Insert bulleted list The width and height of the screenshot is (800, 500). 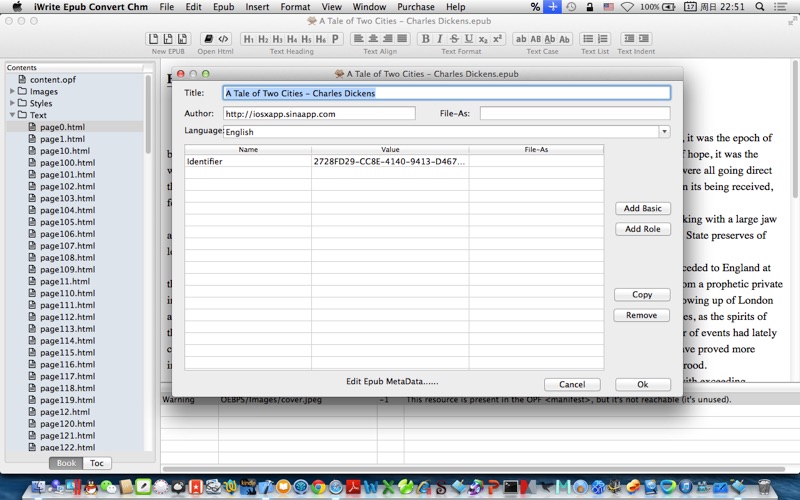(588, 39)
